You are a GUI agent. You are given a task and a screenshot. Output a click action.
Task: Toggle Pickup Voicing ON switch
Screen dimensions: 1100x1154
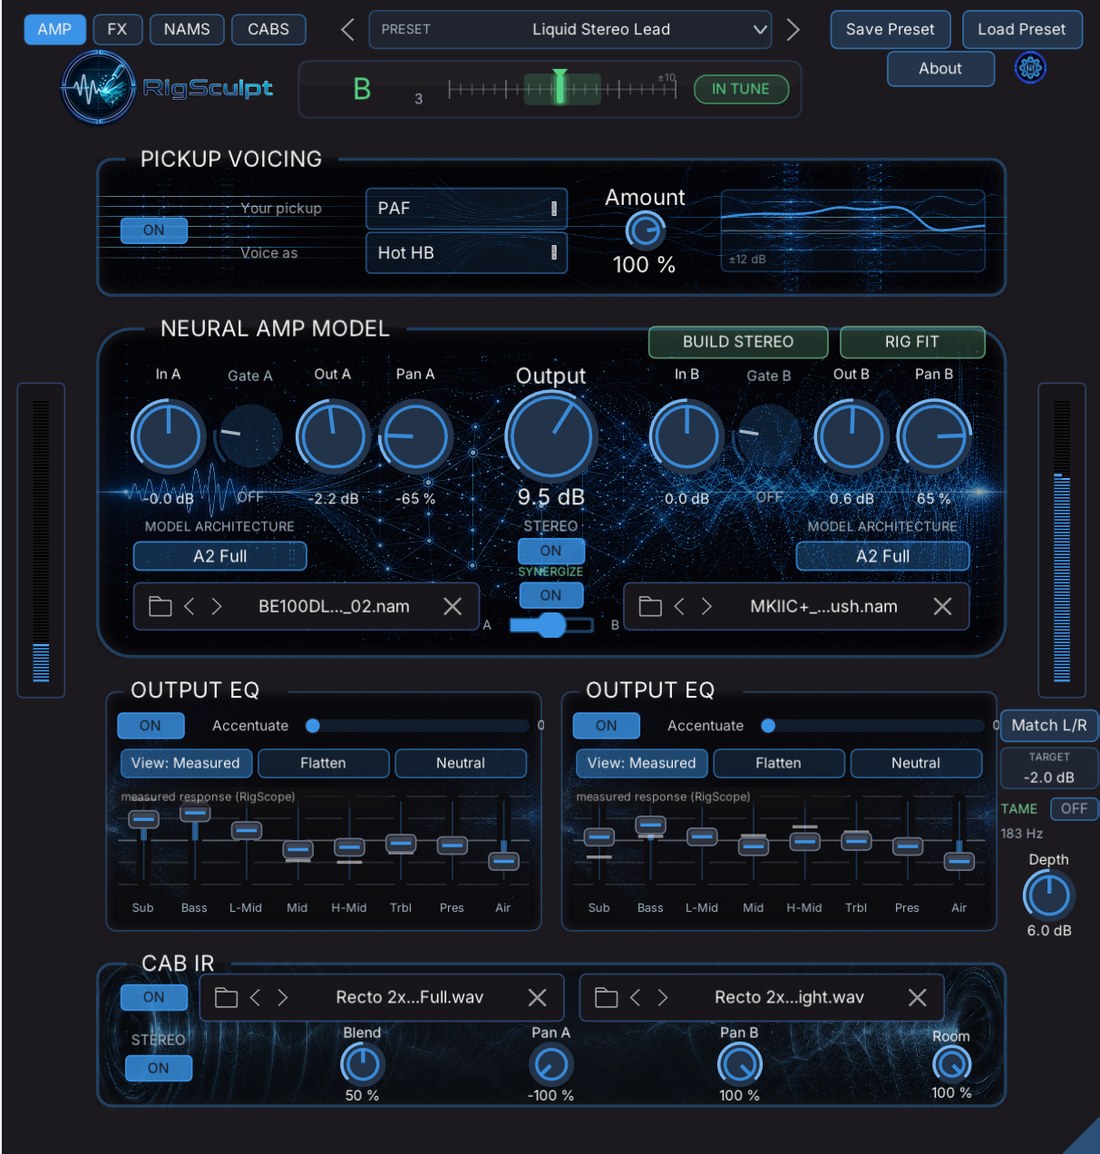point(154,230)
